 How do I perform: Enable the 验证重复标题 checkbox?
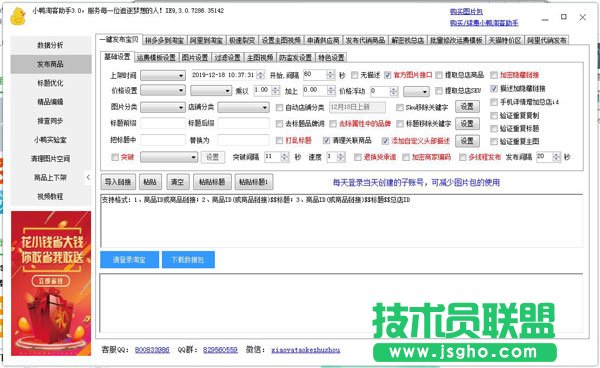click(x=494, y=129)
